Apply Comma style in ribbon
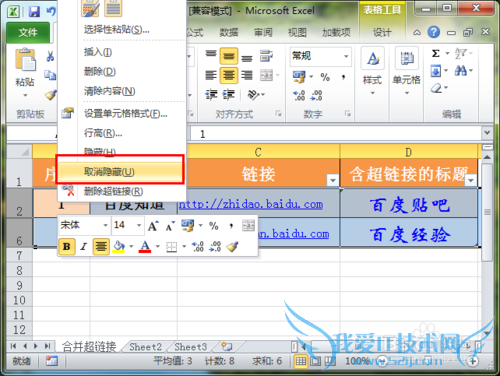Screen dimensions: 500x376 [x=343, y=77]
